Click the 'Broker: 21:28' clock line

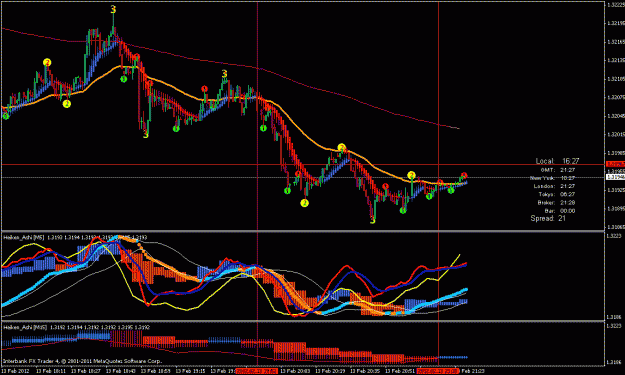point(556,202)
